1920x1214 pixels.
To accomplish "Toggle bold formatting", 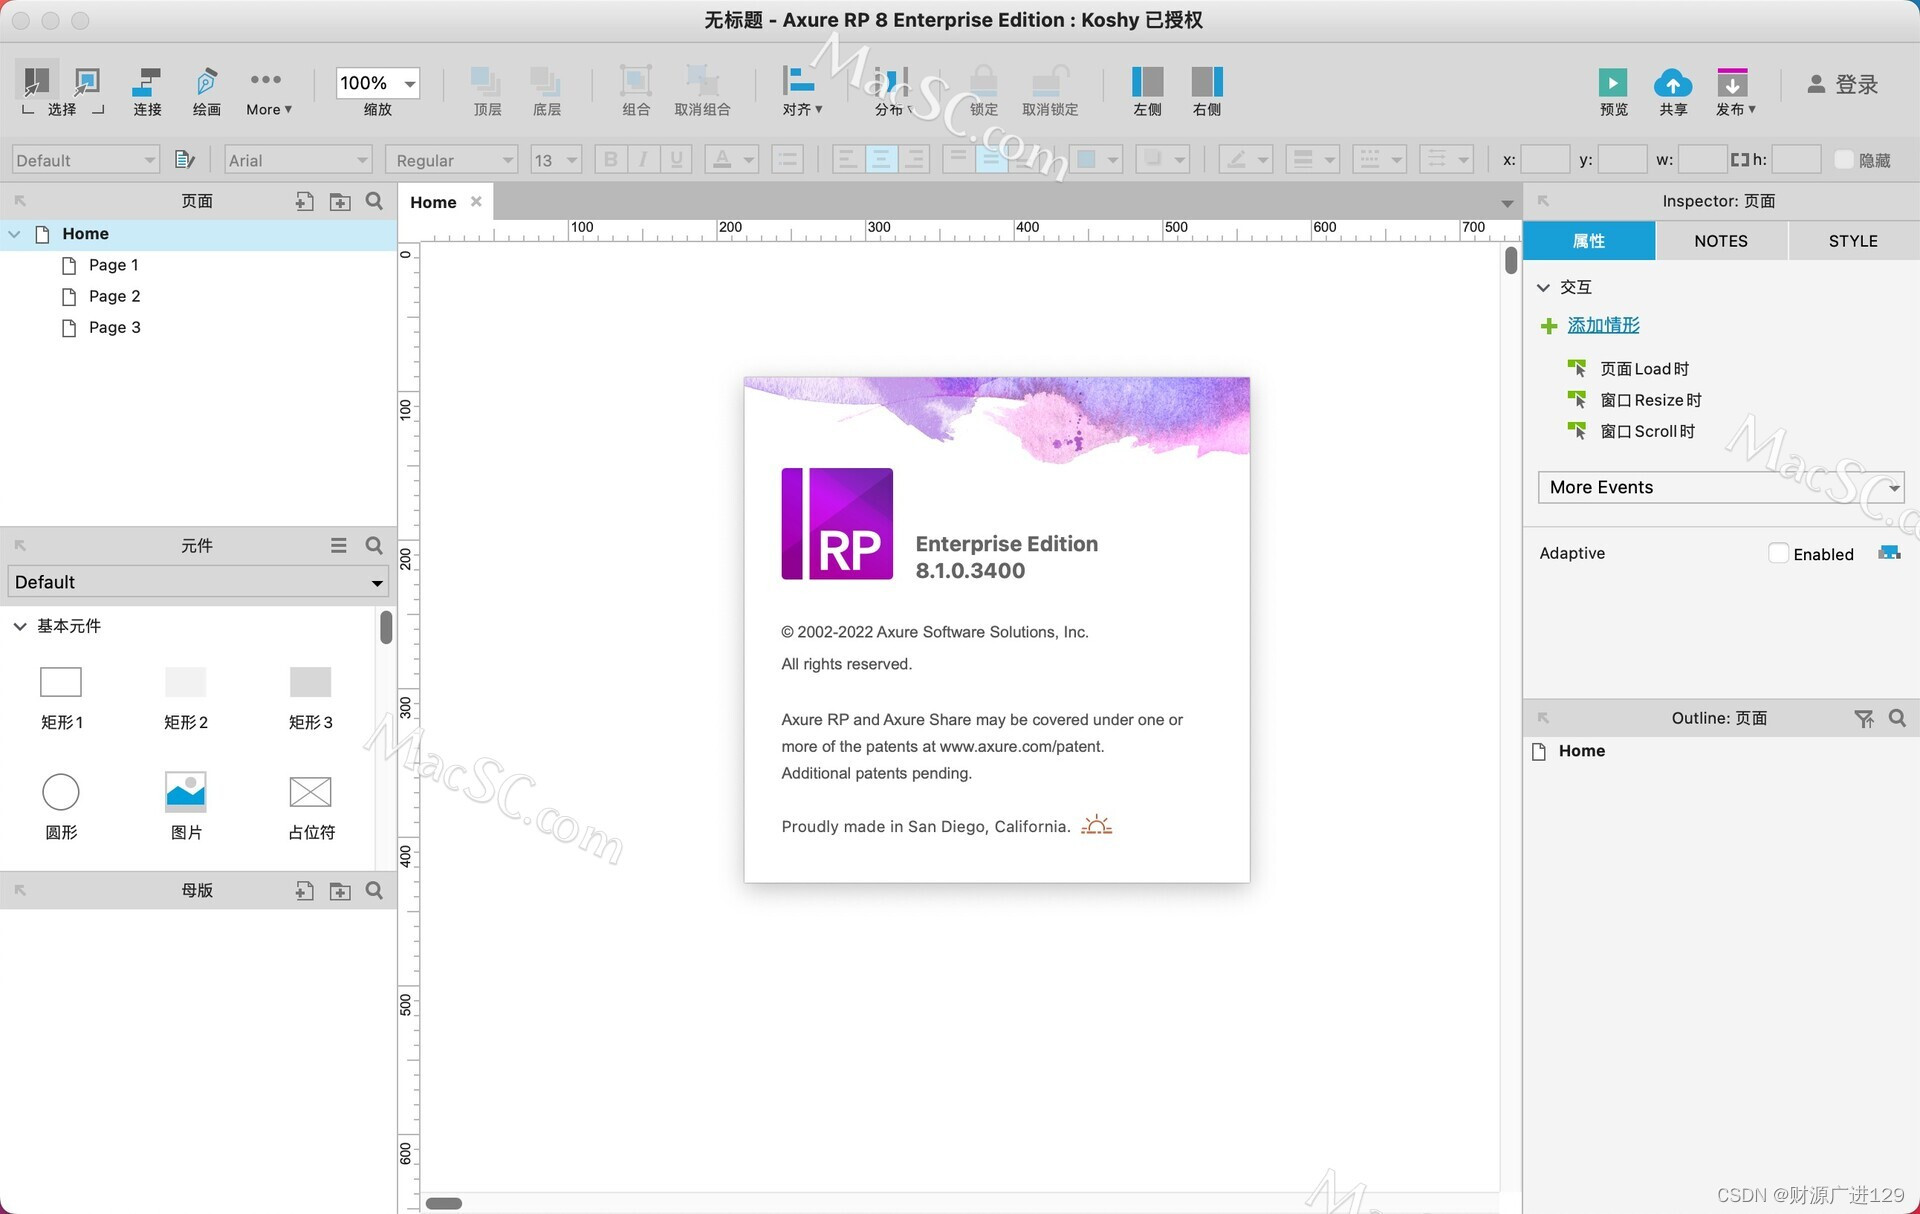I will 610,160.
